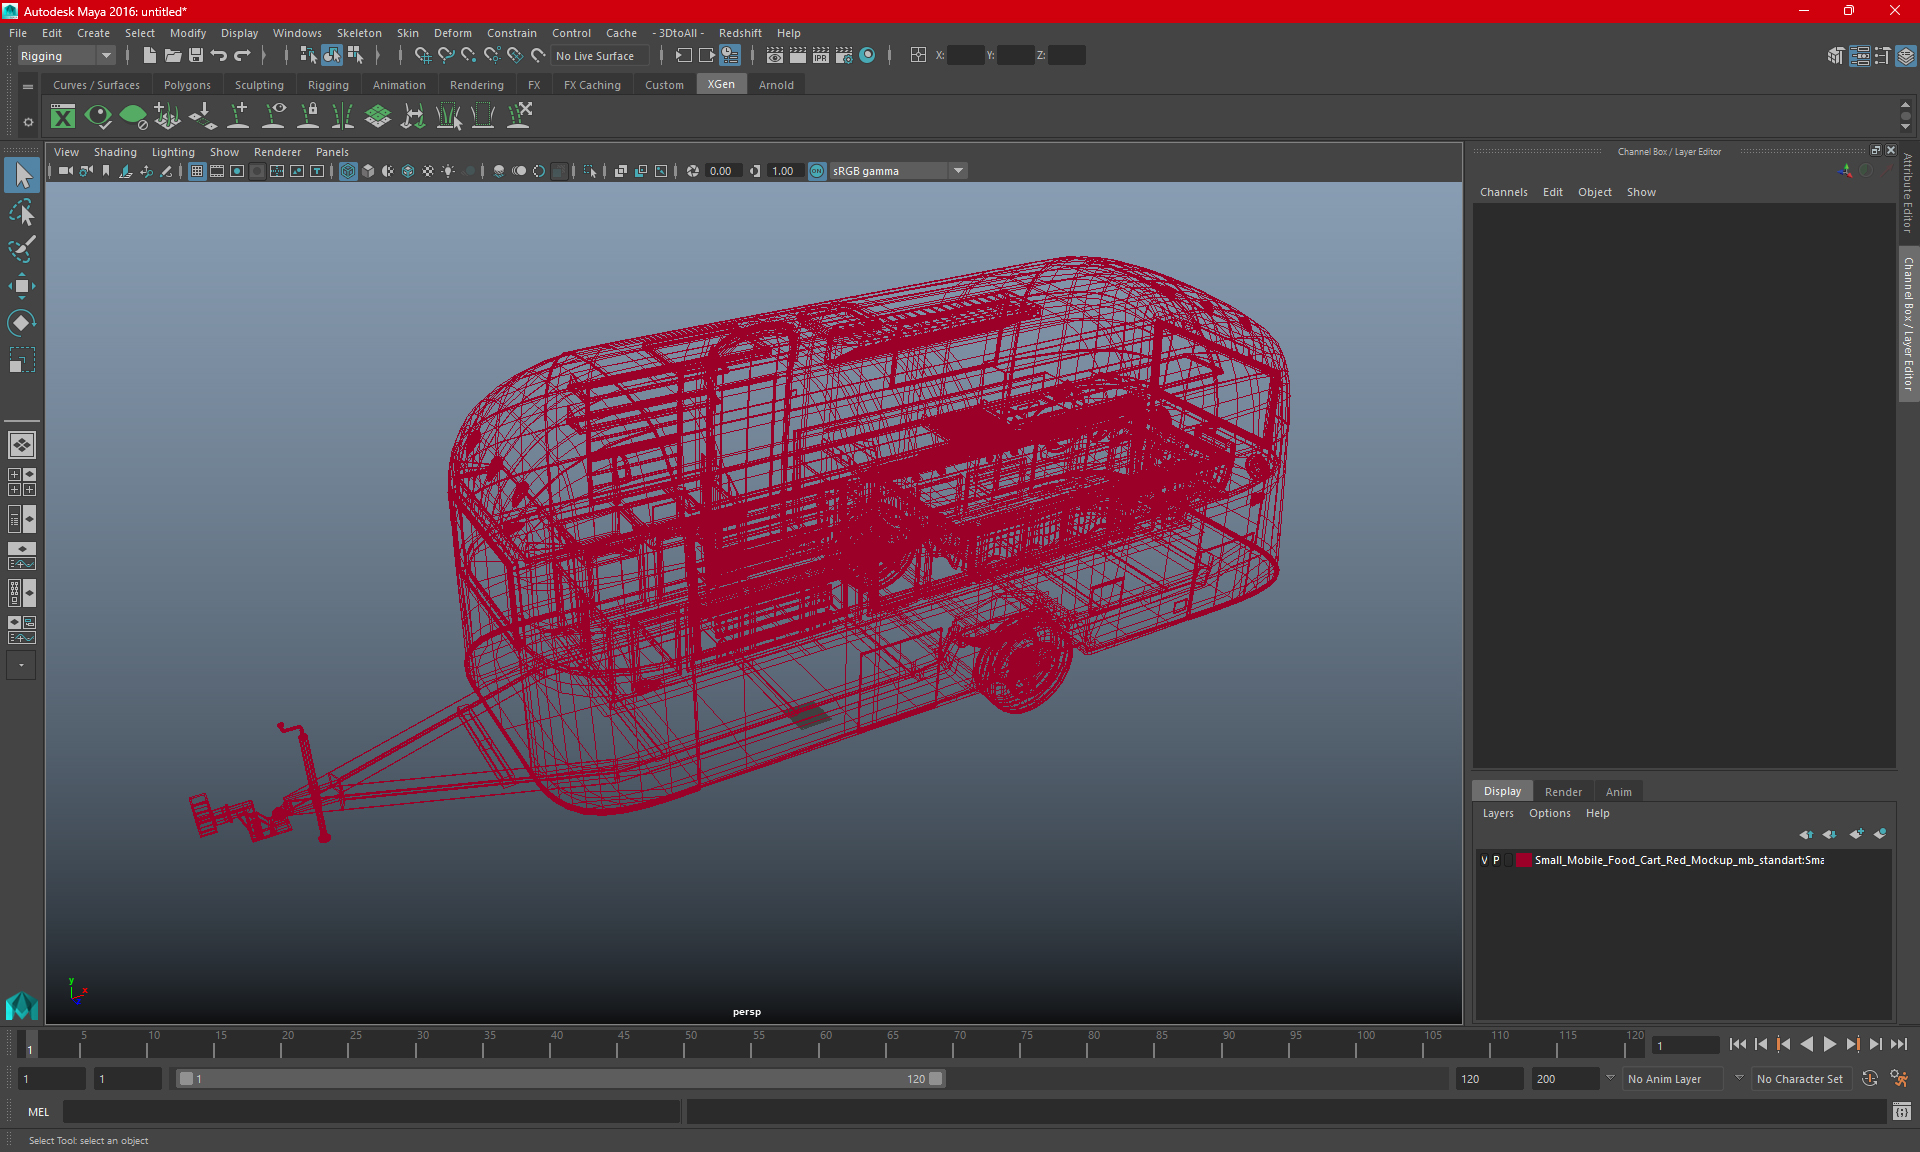Jump to start of playback range
Screen dimensions: 1920x1152
(x=1738, y=1044)
